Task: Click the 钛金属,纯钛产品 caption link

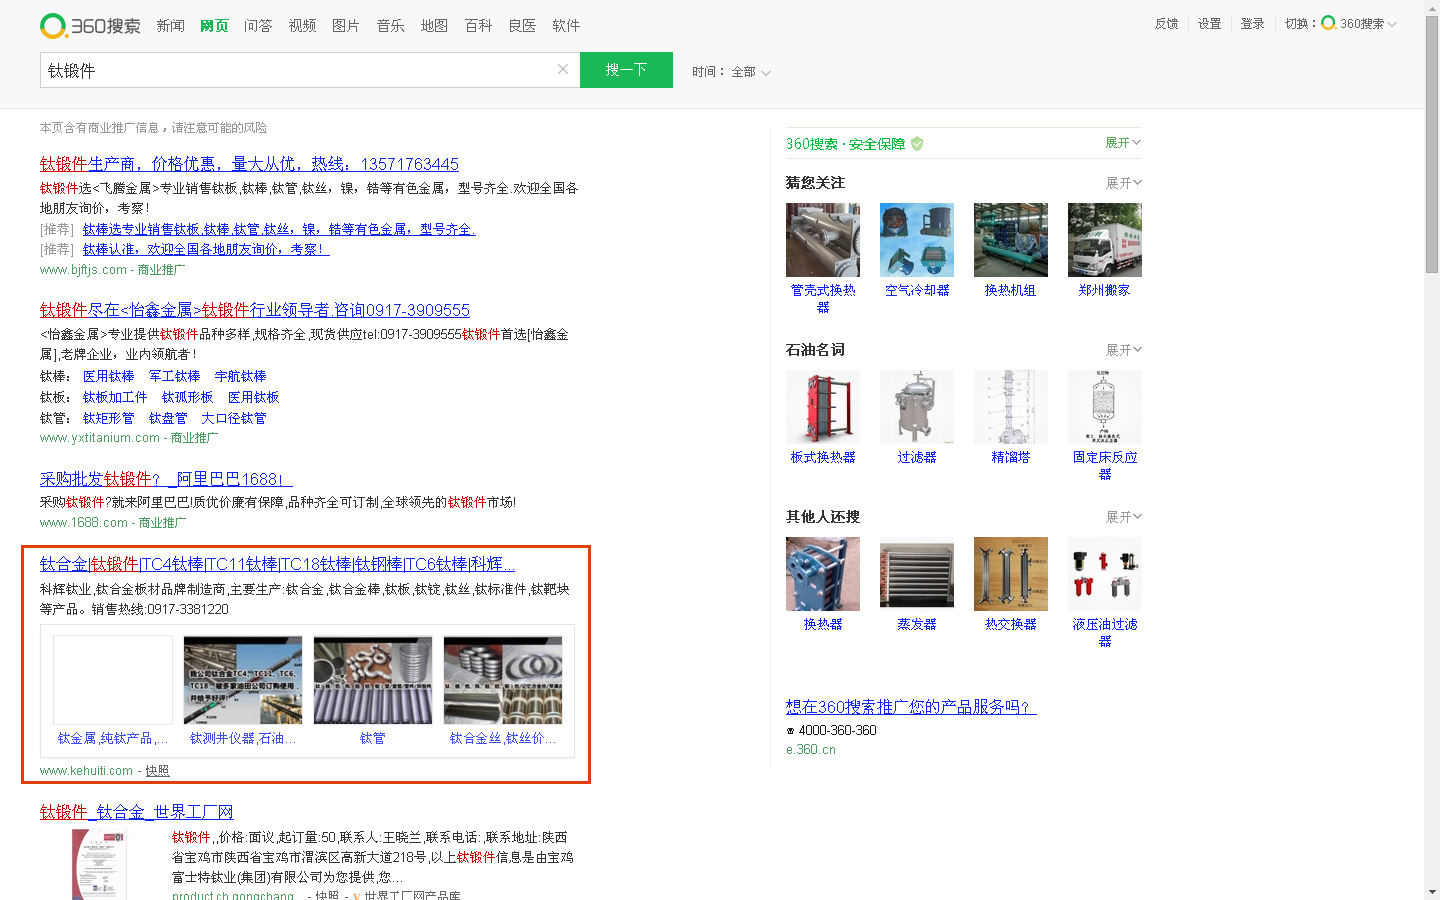Action: click(113, 738)
